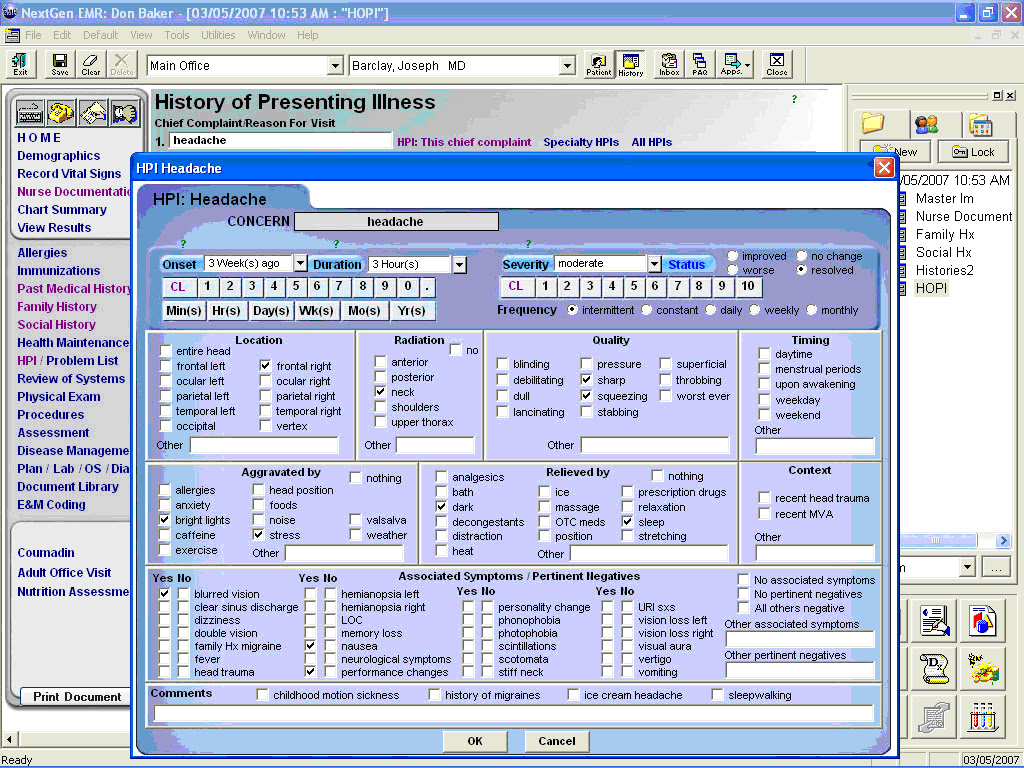Check the upon awakening timing checkbox
Image resolution: width=1024 pixels, height=768 pixels.
coord(764,383)
